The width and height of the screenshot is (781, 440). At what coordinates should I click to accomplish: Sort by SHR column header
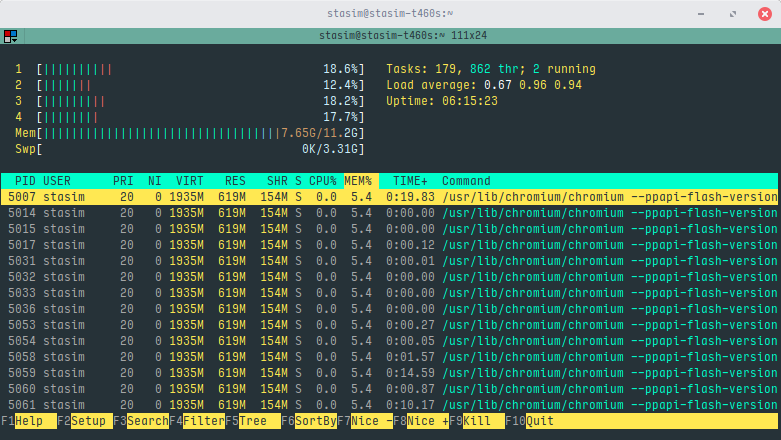pos(277,181)
